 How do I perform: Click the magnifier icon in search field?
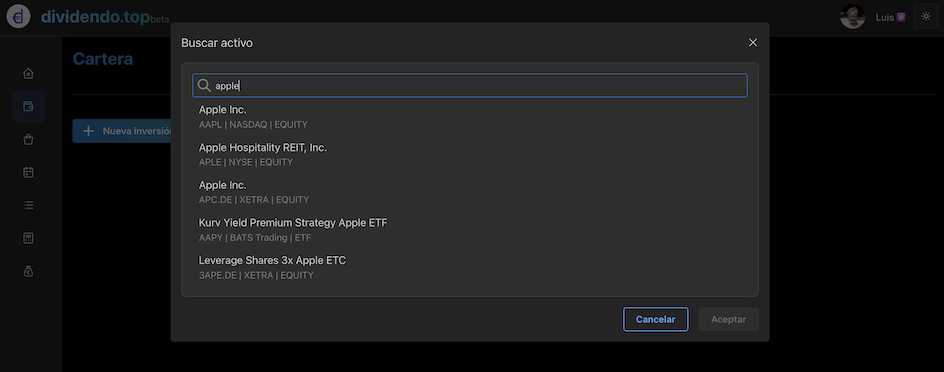(x=204, y=85)
